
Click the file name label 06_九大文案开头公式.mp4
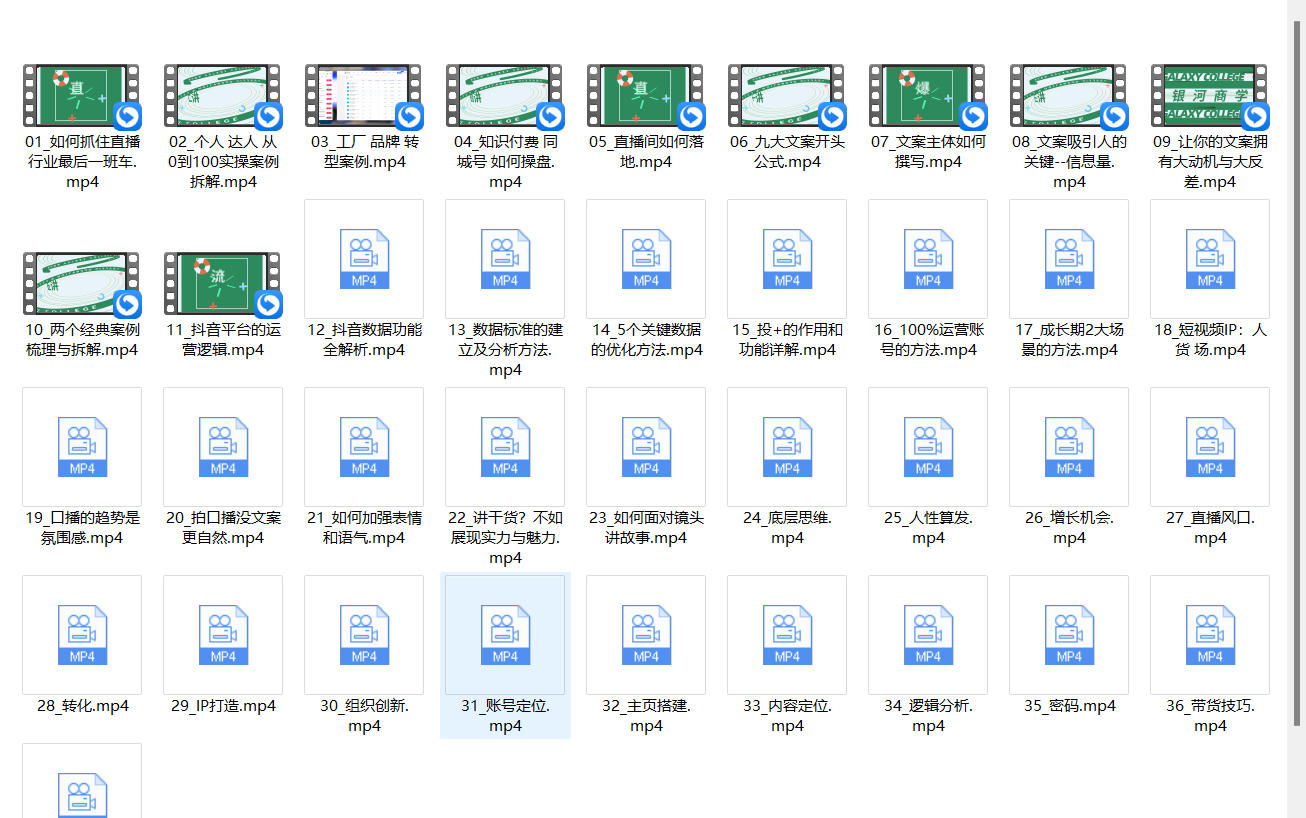click(787, 152)
